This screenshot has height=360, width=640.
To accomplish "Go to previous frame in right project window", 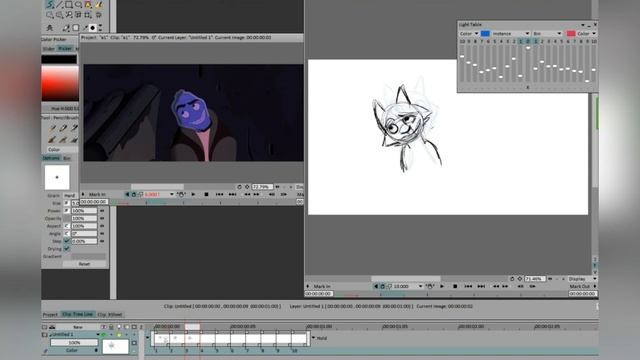I will click(x=495, y=287).
